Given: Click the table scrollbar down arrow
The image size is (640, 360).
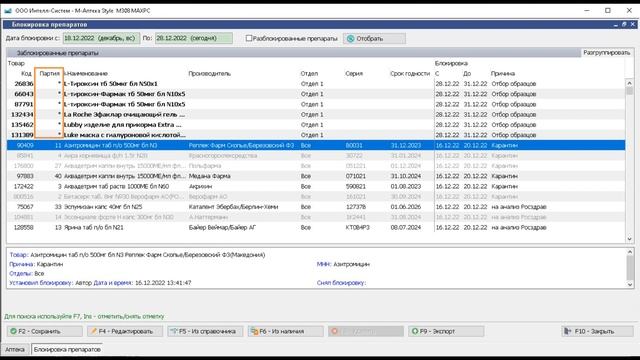Looking at the screenshot, I should pos(629,239).
